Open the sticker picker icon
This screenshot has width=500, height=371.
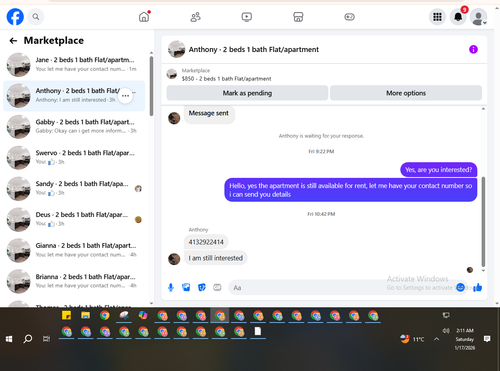point(202,287)
